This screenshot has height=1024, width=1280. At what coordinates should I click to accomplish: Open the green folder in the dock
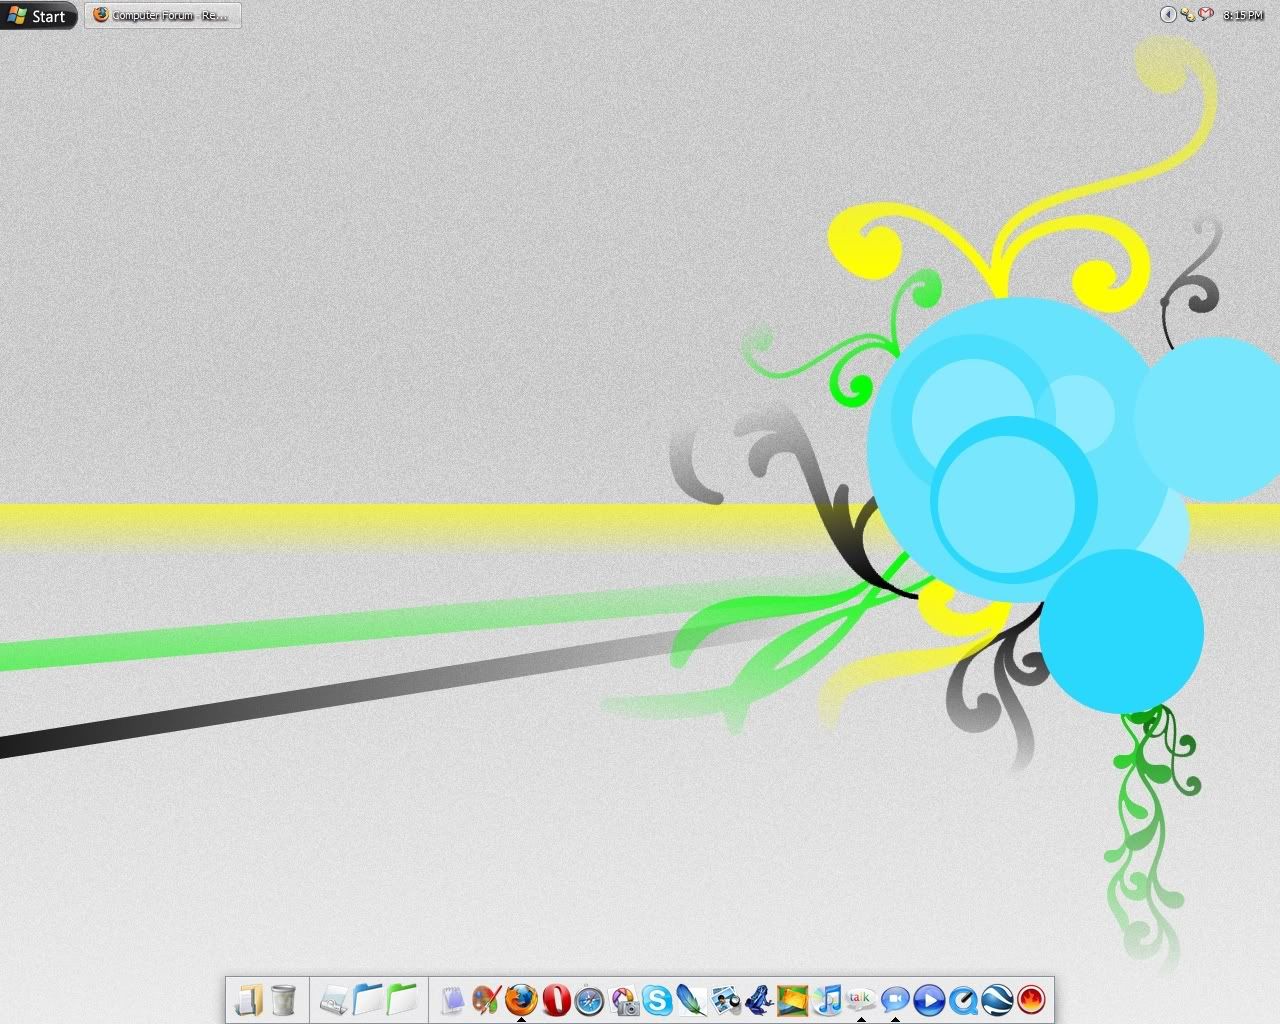point(402,998)
